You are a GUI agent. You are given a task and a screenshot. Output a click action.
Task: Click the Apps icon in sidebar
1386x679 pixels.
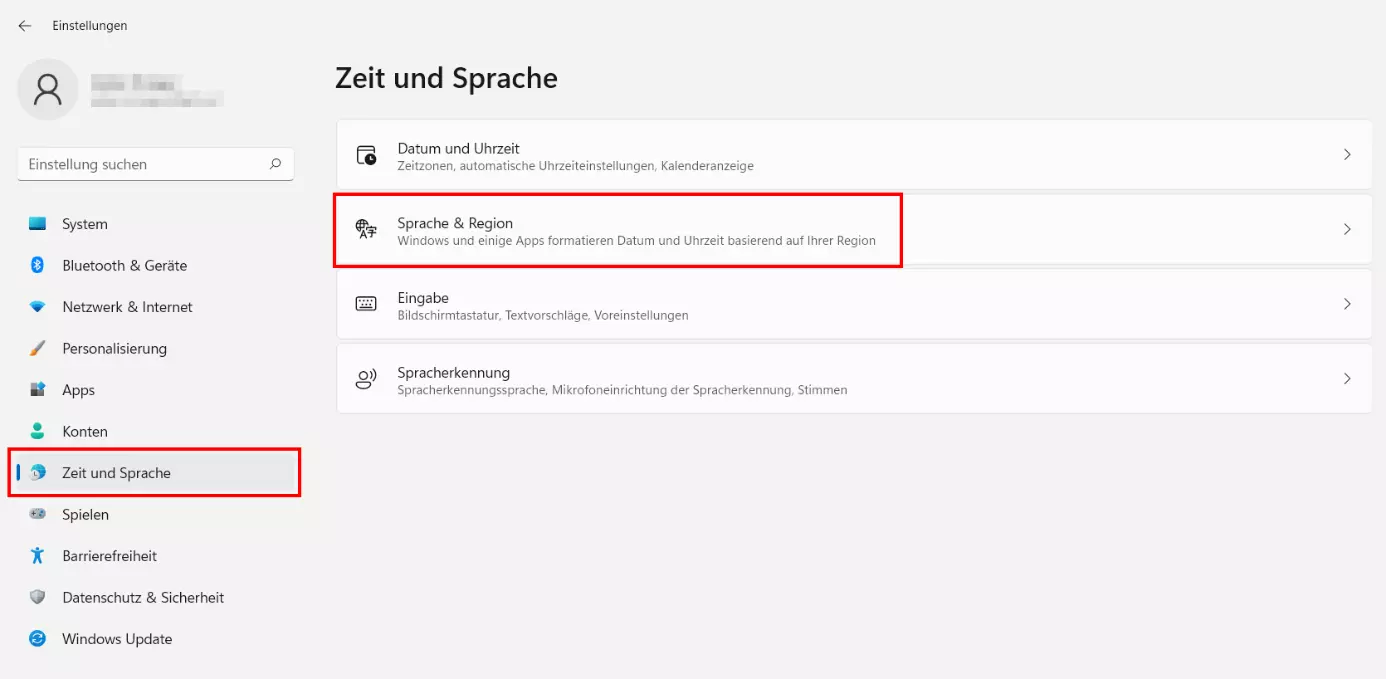(38, 390)
